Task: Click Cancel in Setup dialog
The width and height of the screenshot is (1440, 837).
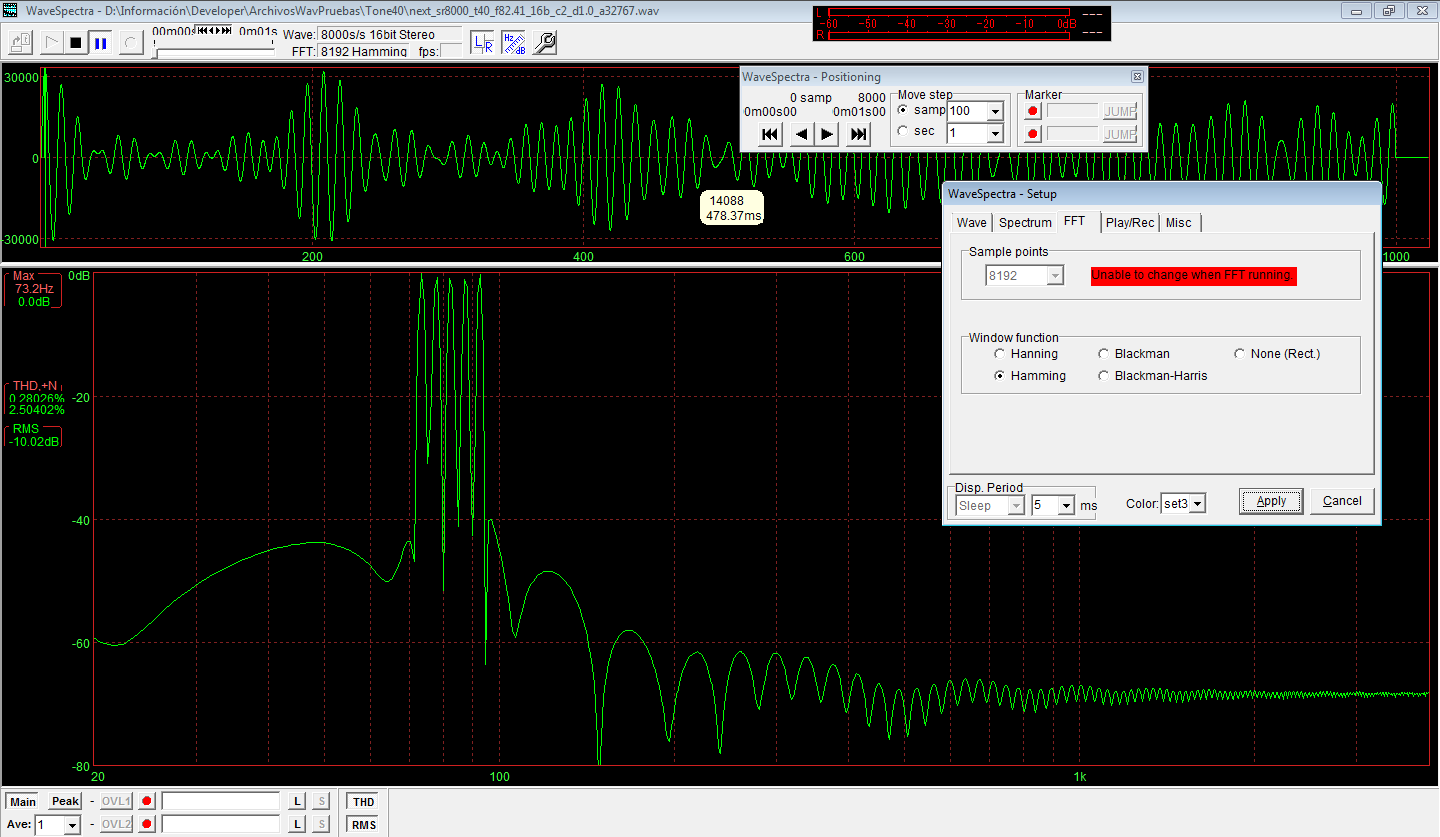Action: [1342, 501]
